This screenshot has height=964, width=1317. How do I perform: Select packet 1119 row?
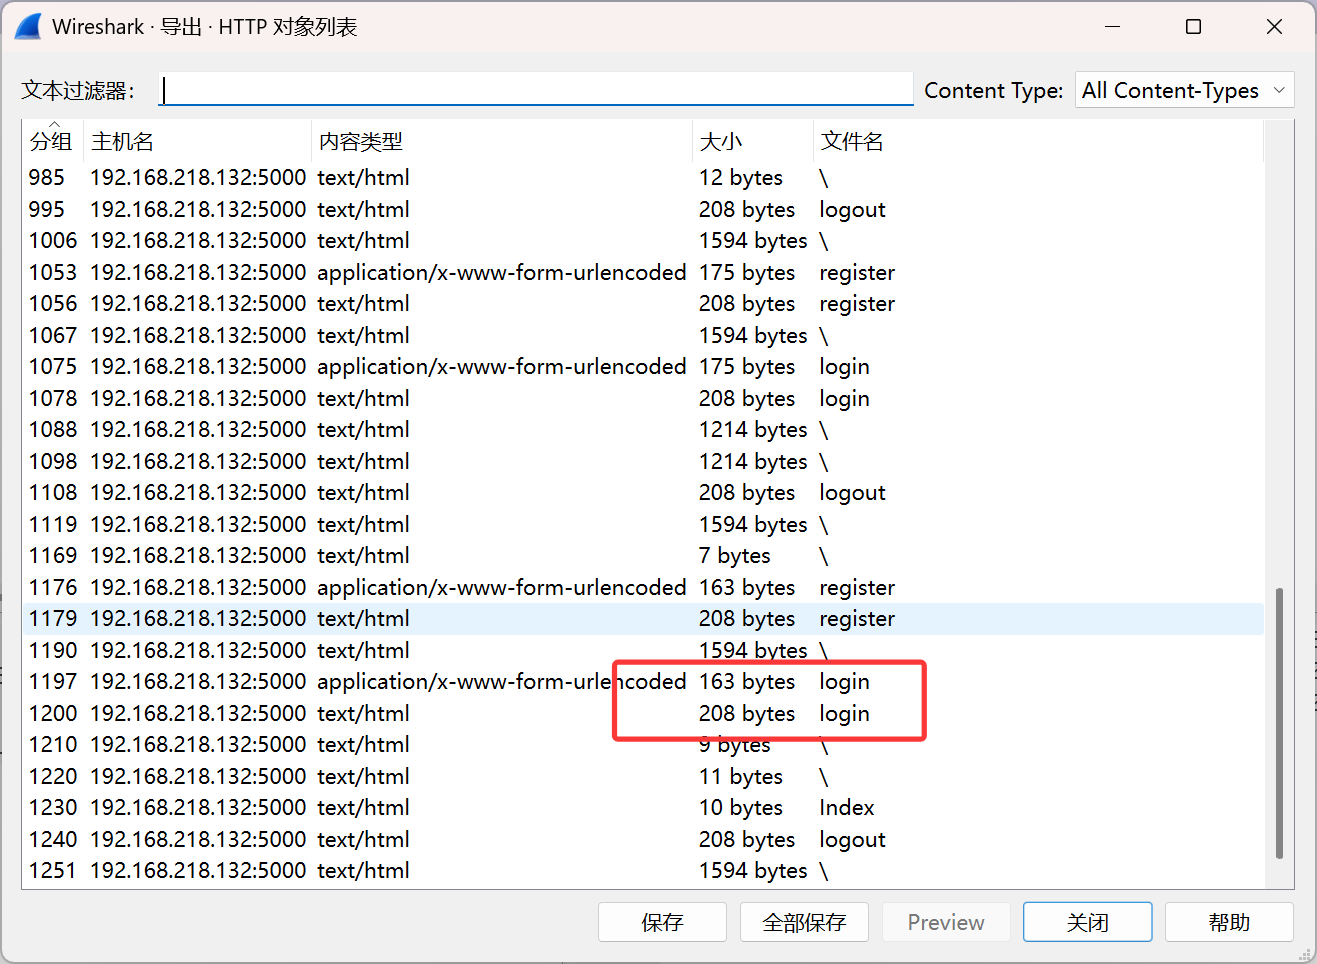tap(643, 524)
